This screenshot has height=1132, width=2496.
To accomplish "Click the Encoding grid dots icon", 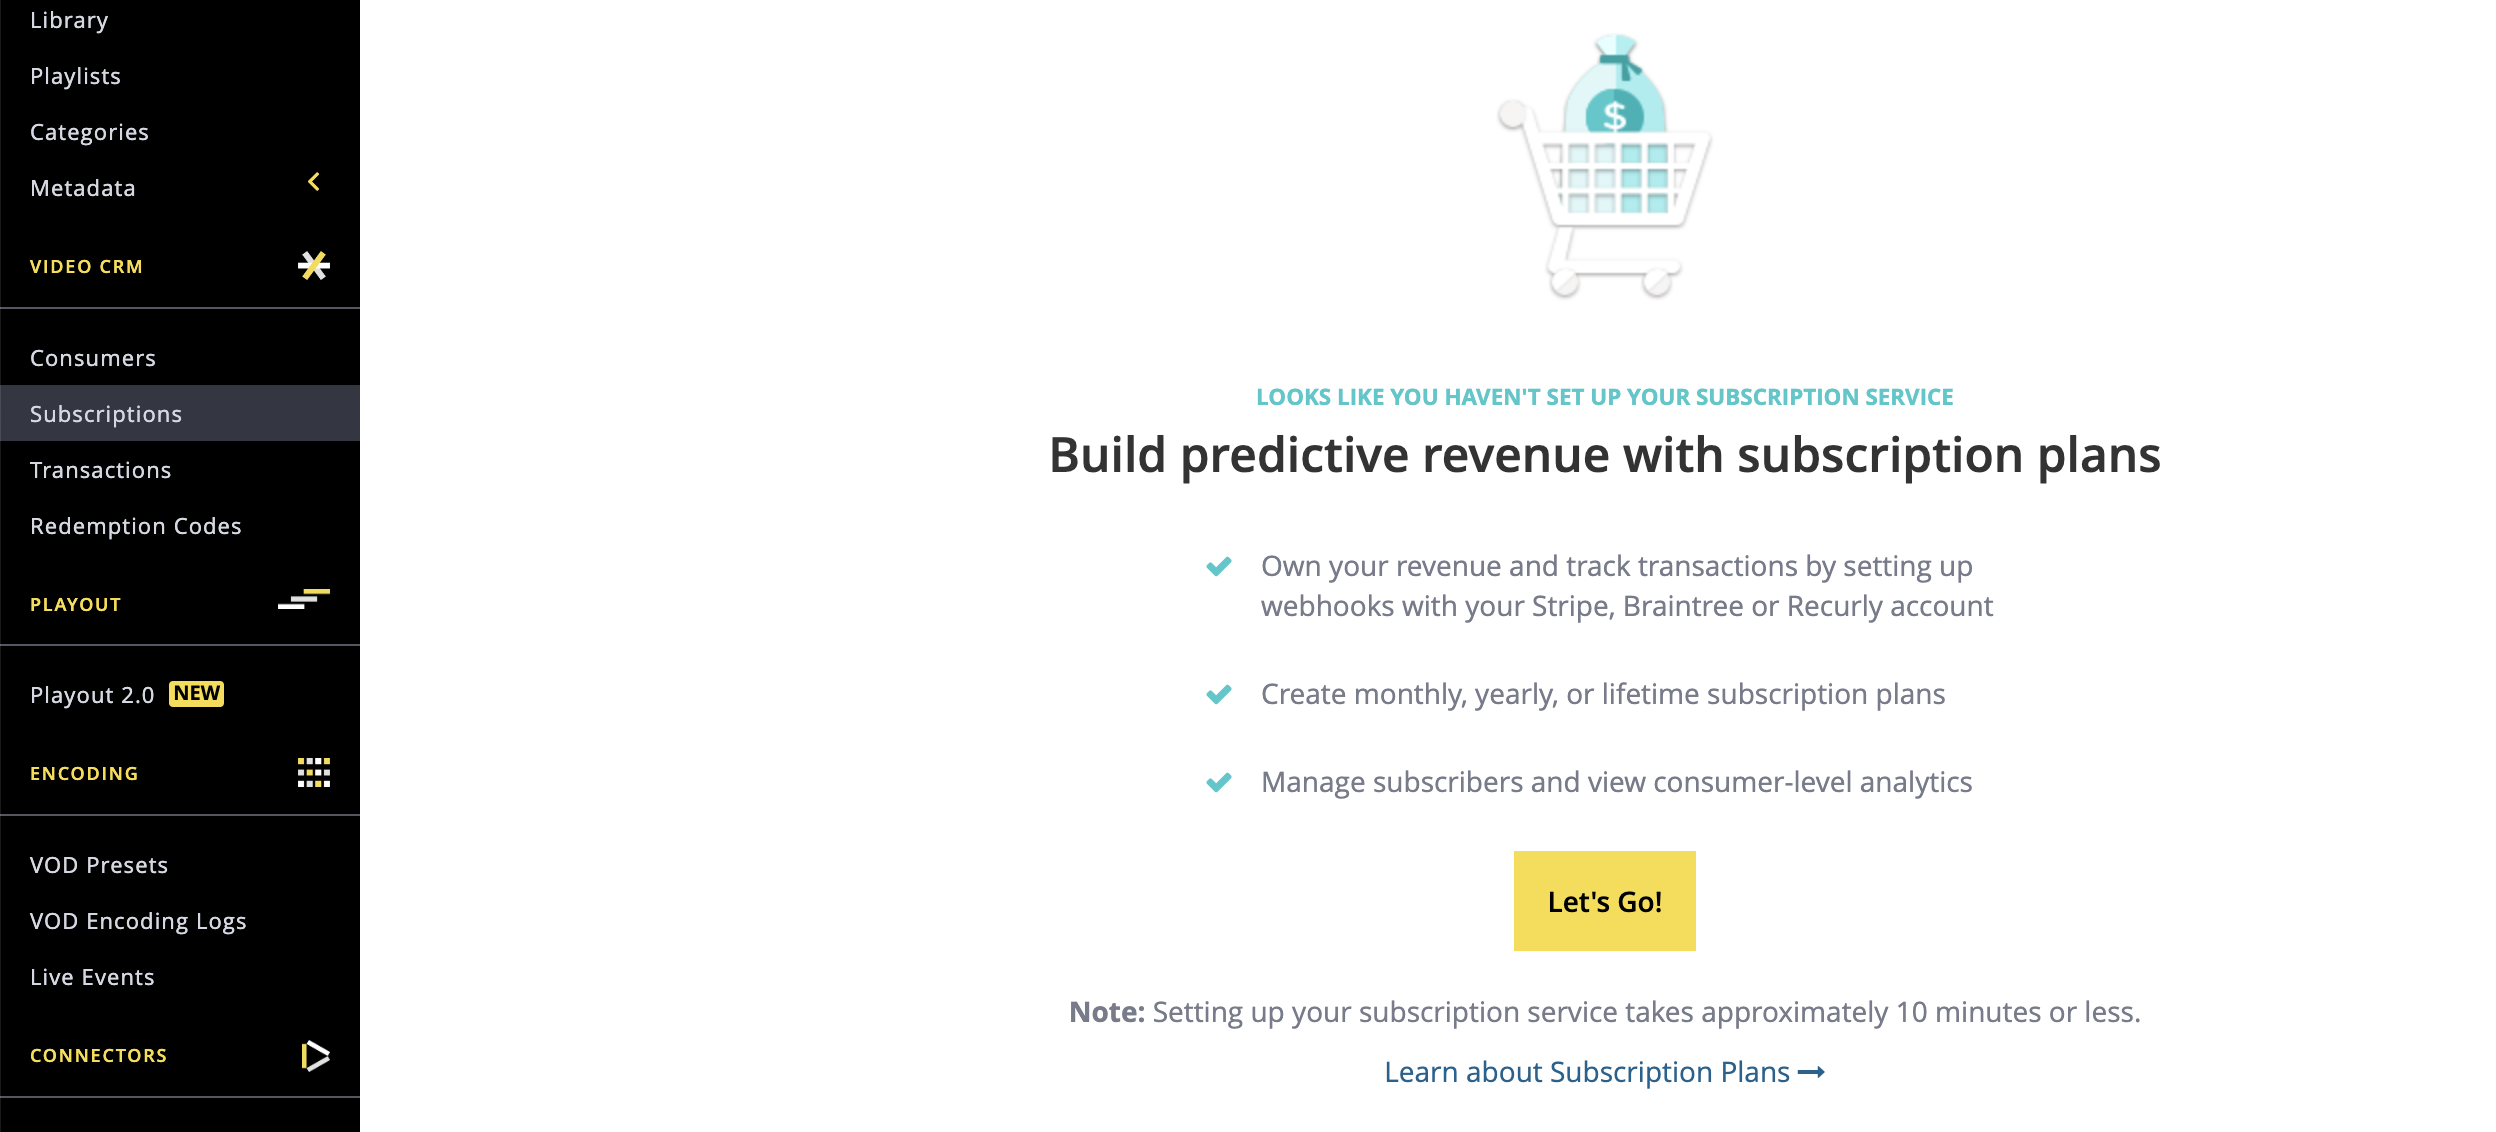I will pos(314,772).
